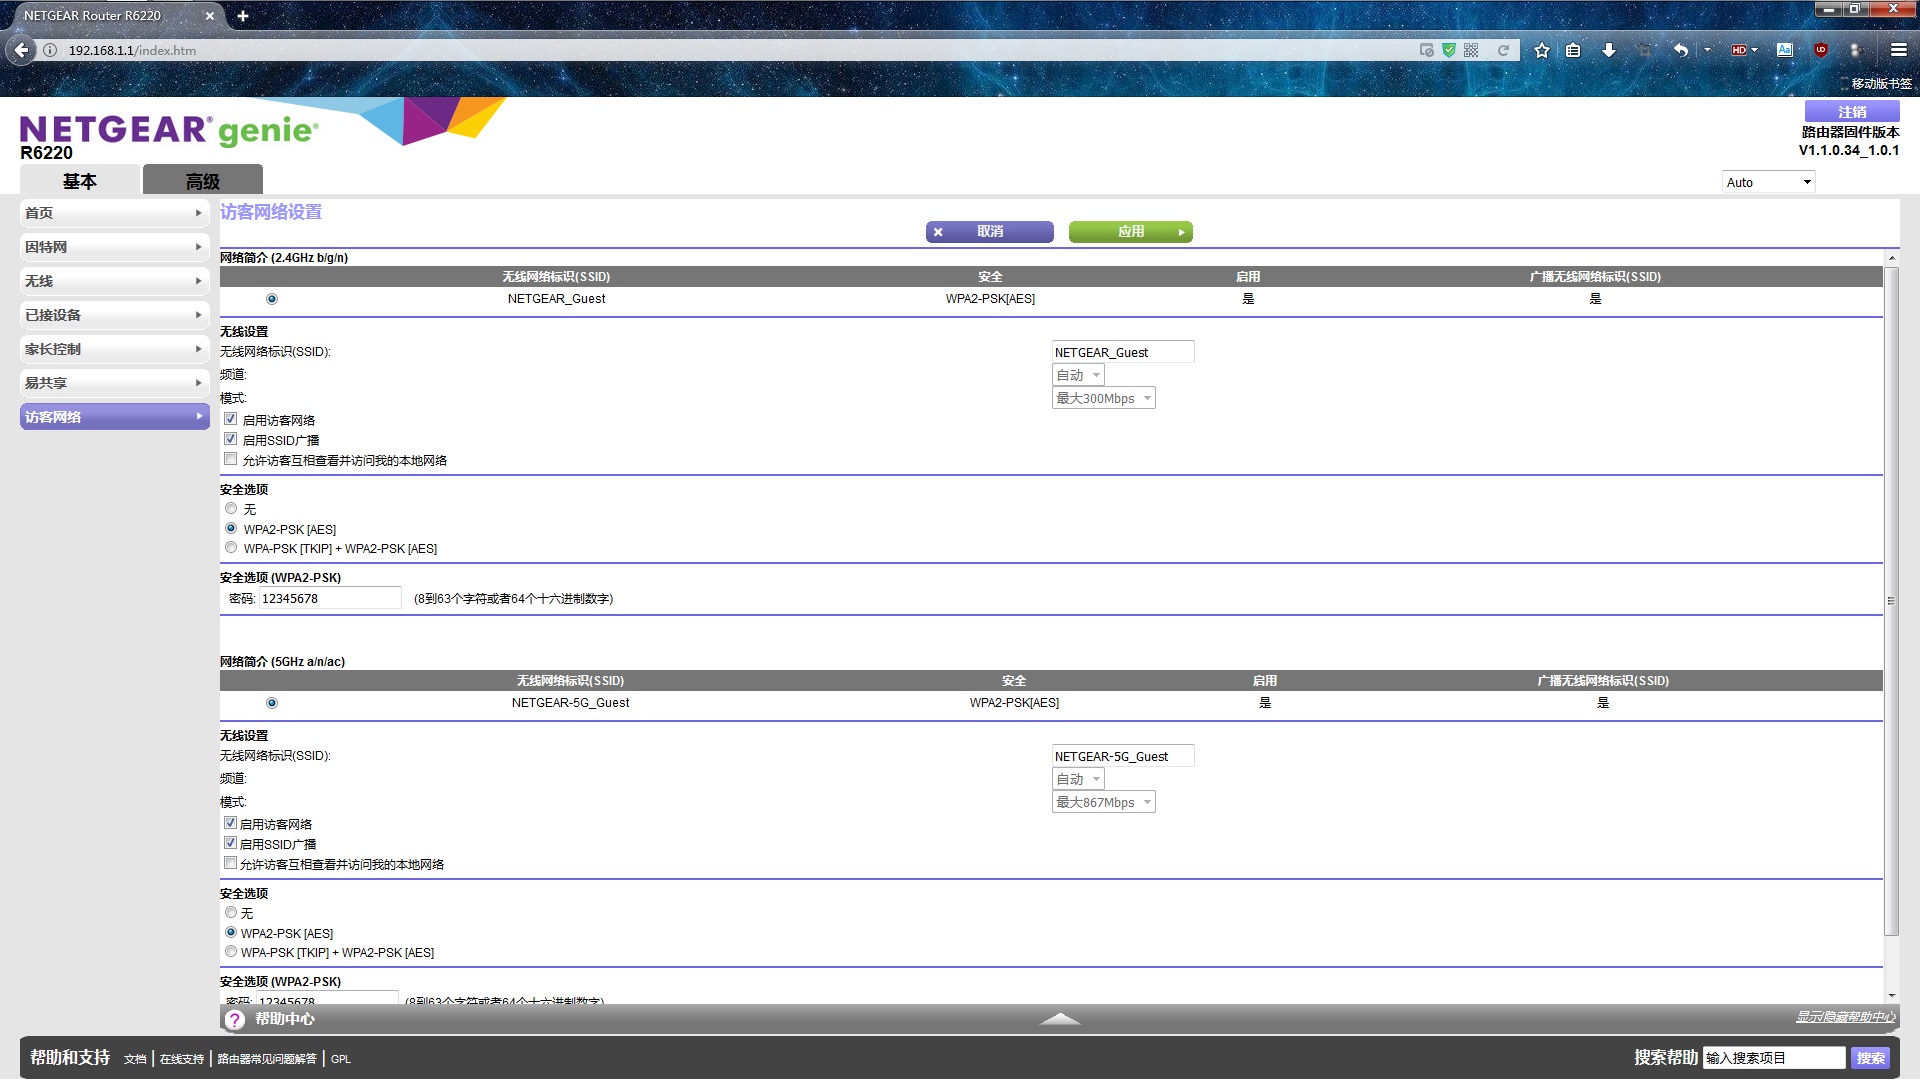Switch to the 基本 tab
Image resolution: width=1920 pixels, height=1080 pixels.
(80, 180)
